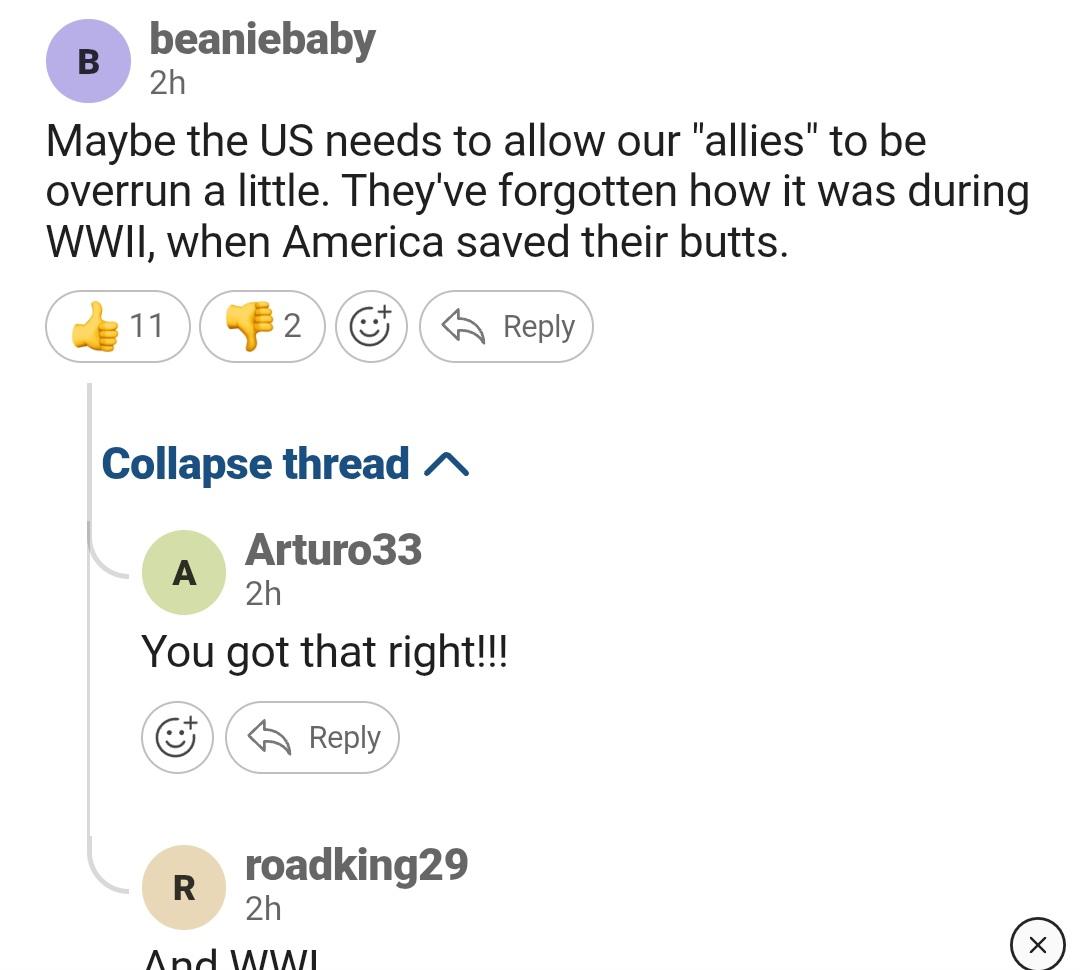Dislike beaniebaby's comment with thumbs down
This screenshot has width=1080, height=970.
pos(262,326)
